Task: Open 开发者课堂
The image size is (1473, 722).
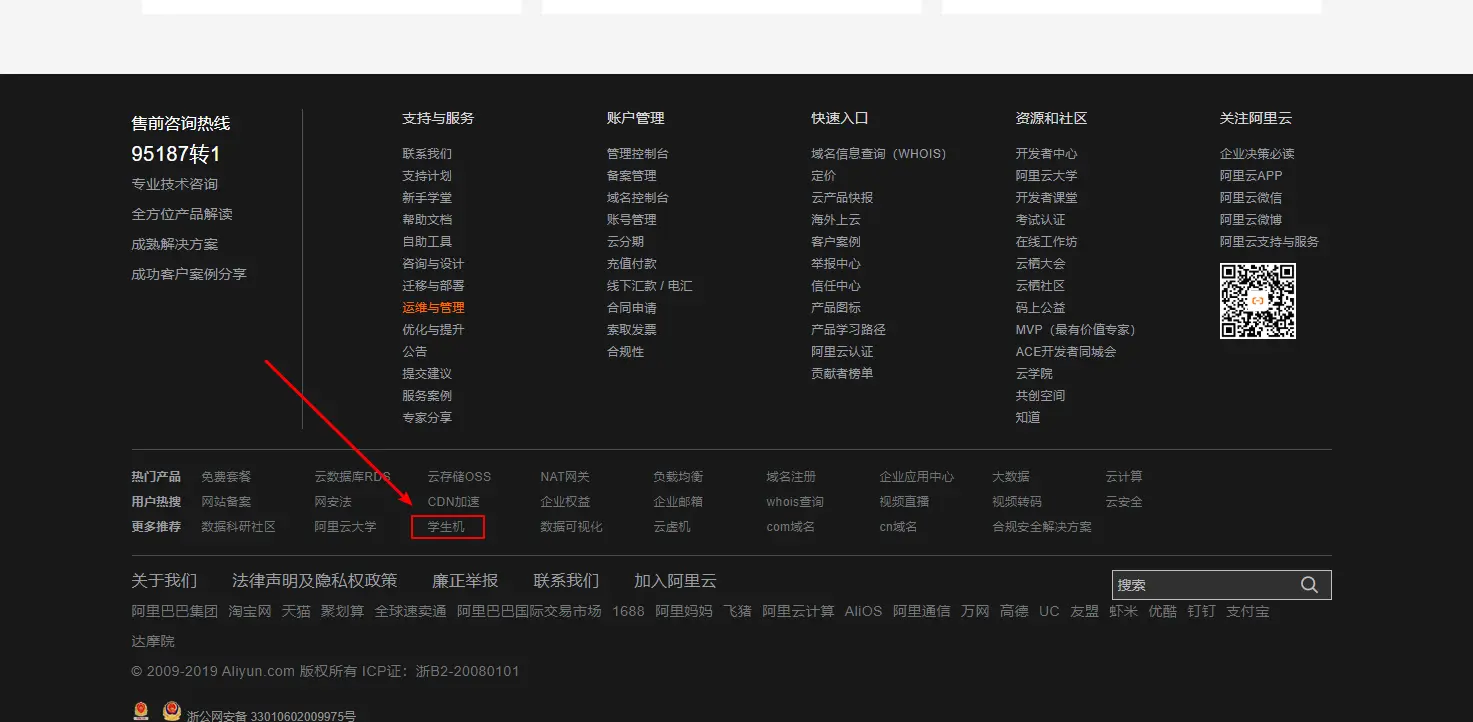Action: pos(1047,198)
